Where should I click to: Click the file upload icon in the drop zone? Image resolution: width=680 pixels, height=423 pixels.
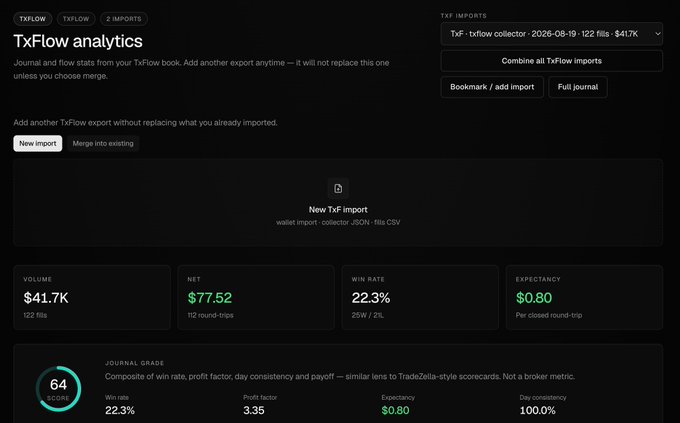[x=338, y=188]
